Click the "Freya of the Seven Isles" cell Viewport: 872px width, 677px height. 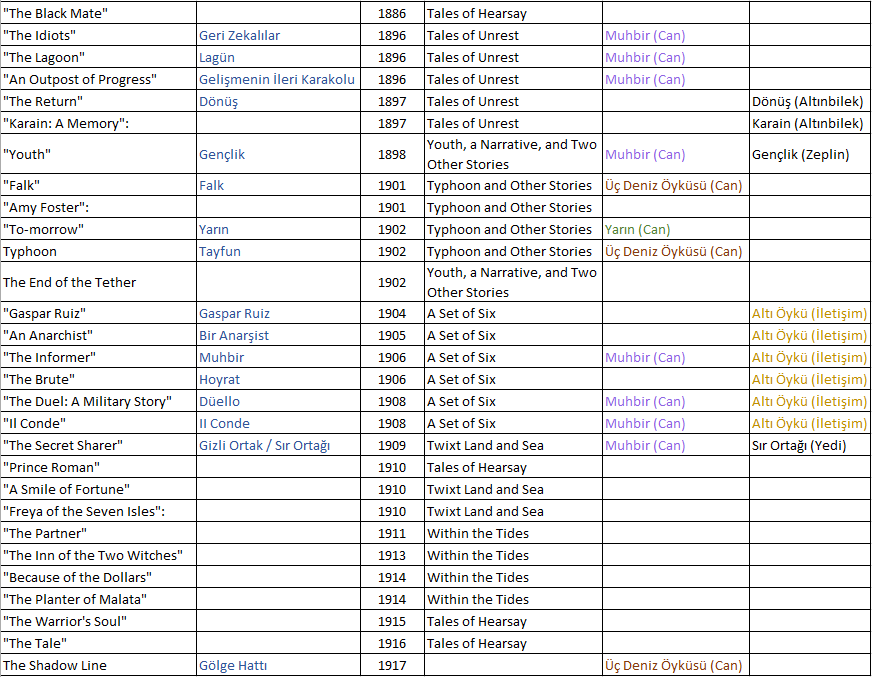tap(83, 511)
